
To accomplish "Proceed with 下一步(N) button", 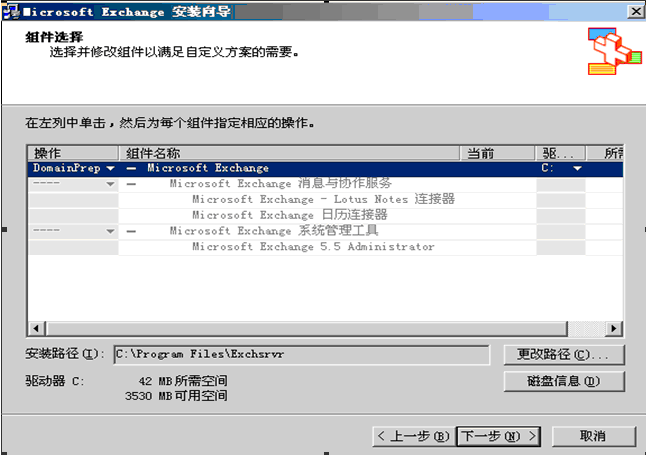I will click(x=499, y=436).
